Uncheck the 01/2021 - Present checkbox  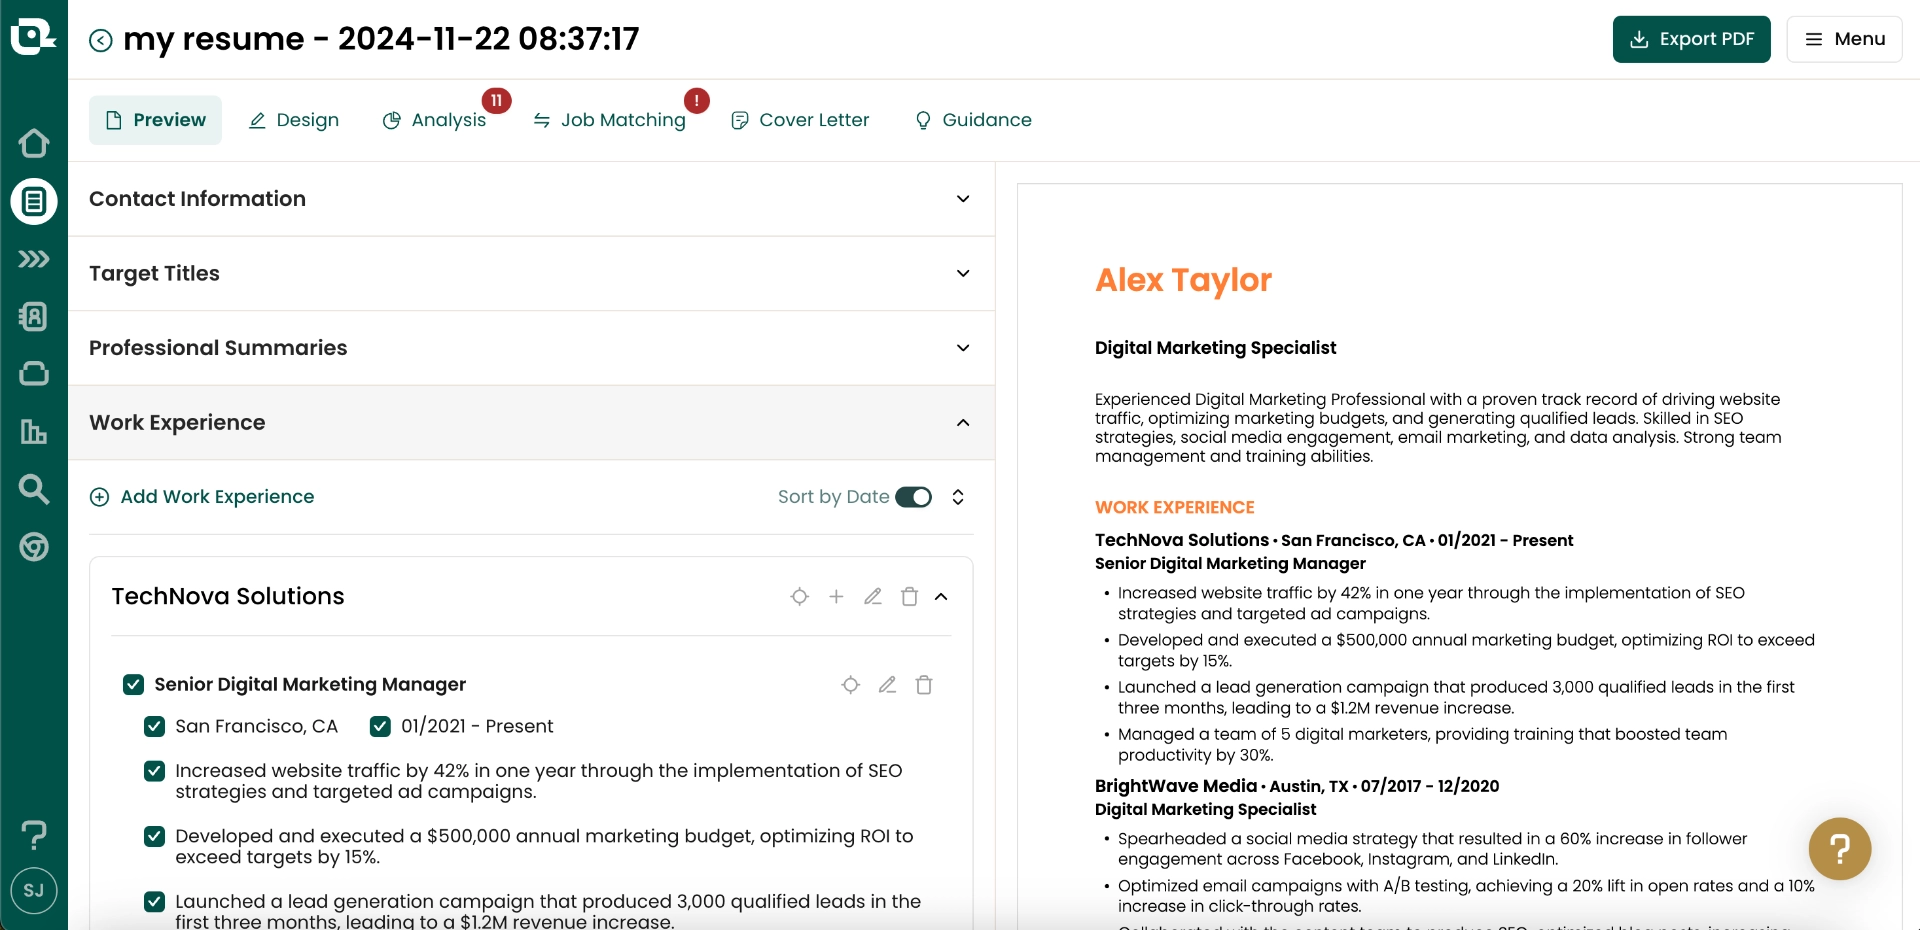(380, 726)
